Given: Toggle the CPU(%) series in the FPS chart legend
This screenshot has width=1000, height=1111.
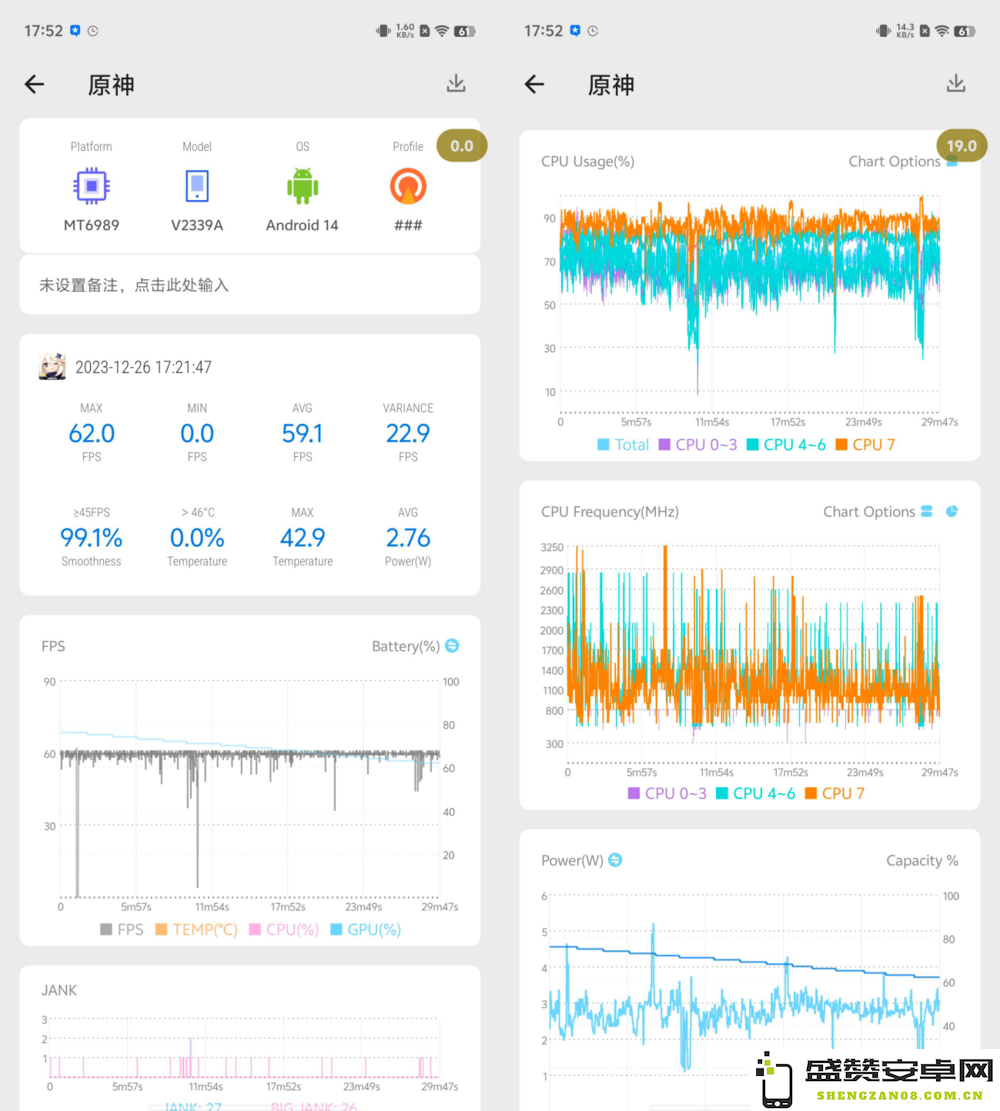Looking at the screenshot, I should click(284, 930).
